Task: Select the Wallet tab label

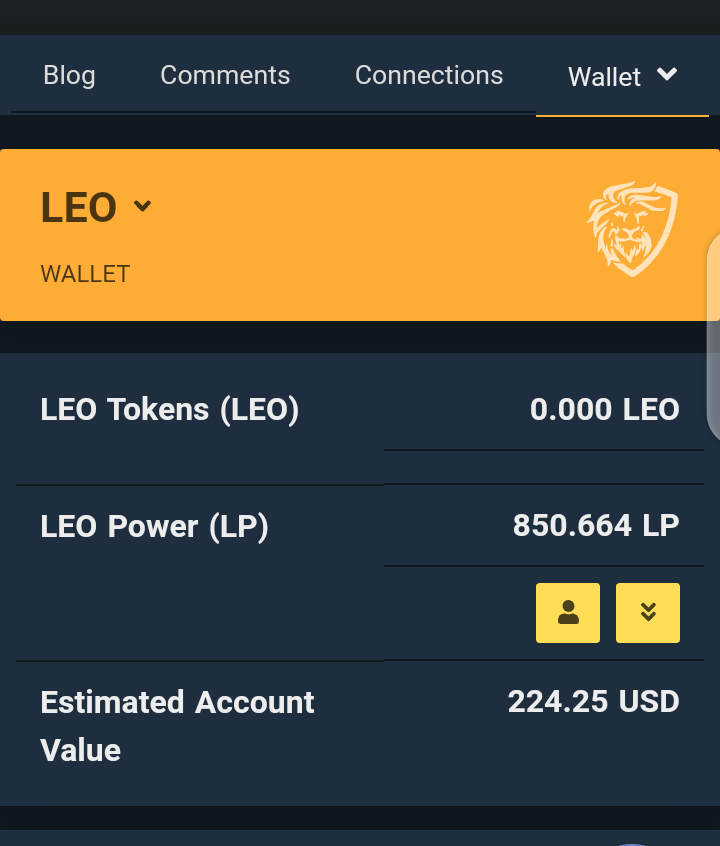Action: click(x=604, y=77)
